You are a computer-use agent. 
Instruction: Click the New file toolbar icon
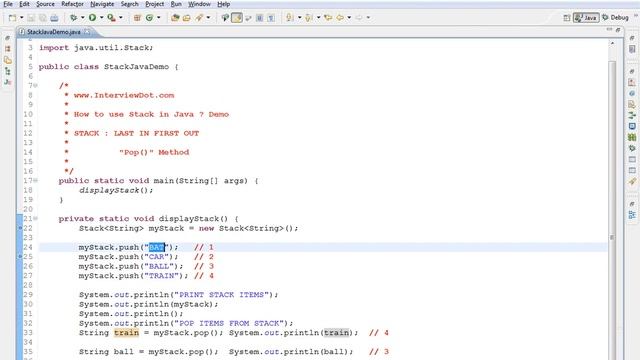[x=13, y=18]
